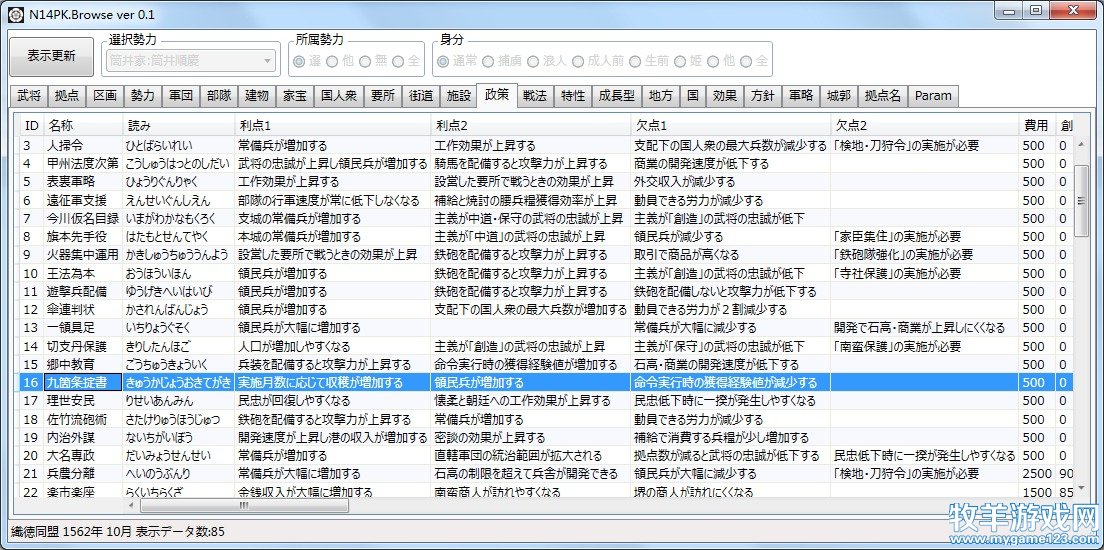Open the 選択勢力 combo box 筒井家:筒井順慶

pyautogui.click(x=191, y=61)
